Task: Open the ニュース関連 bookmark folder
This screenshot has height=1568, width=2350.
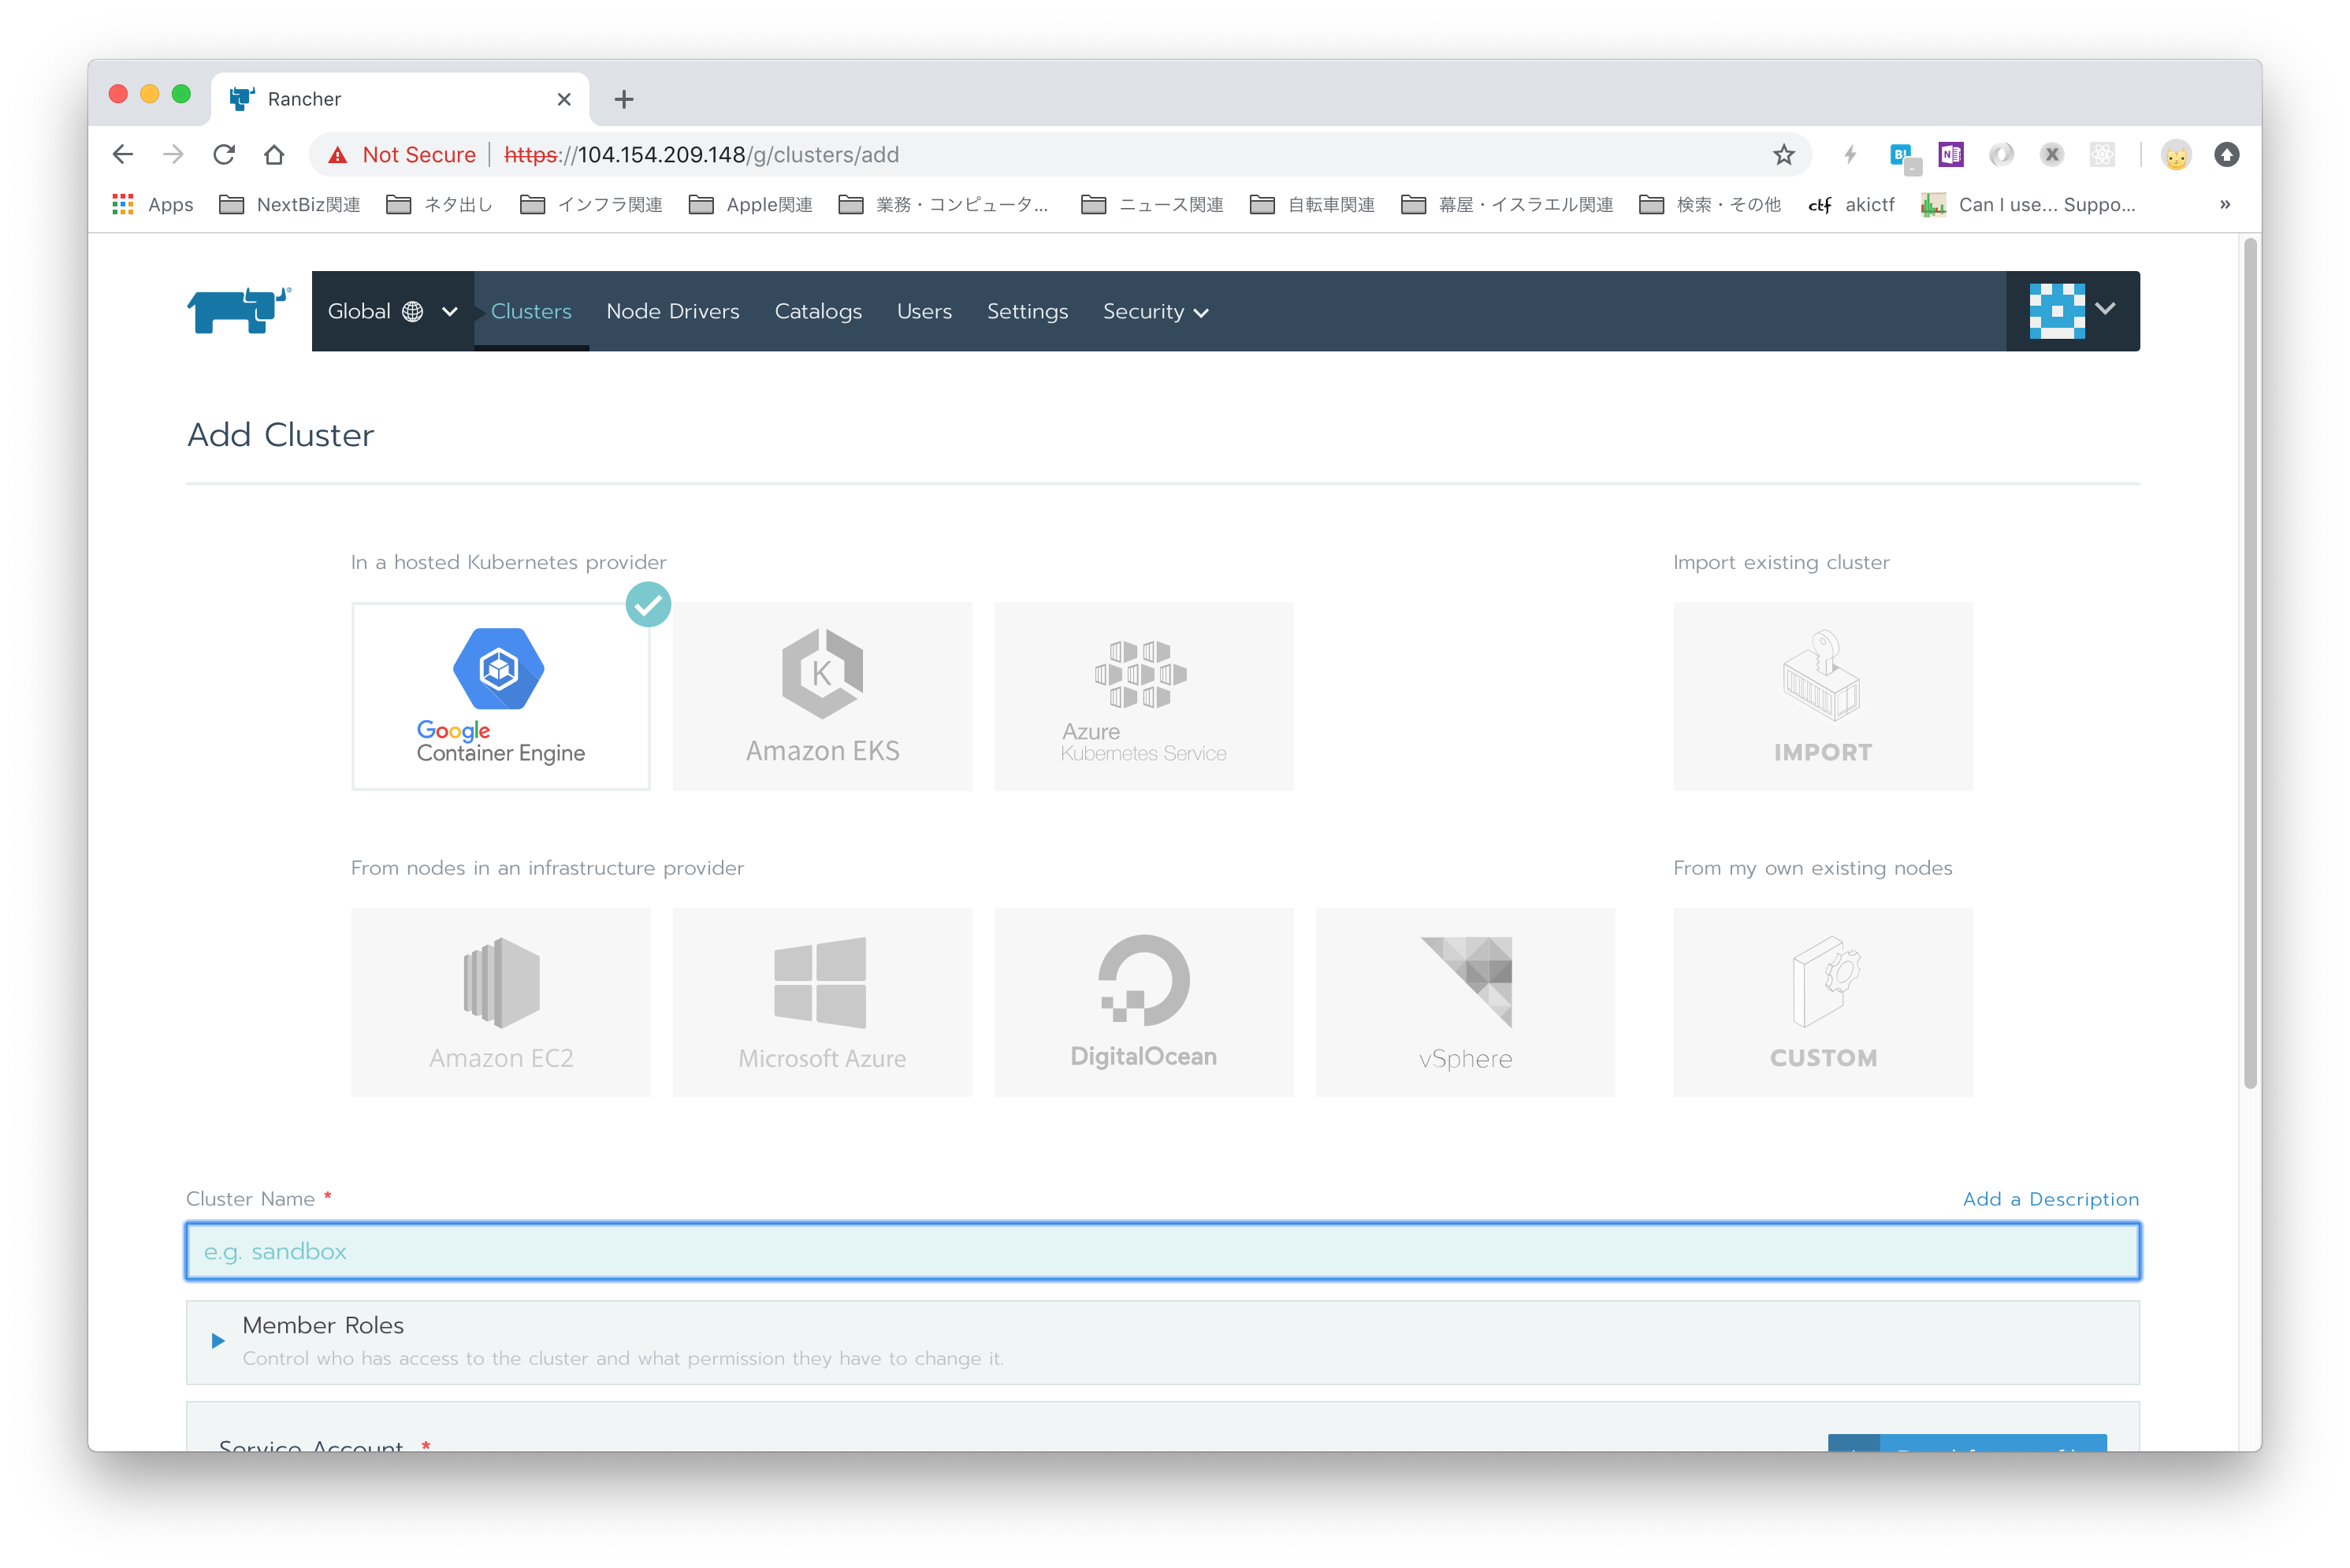Action: coord(1153,204)
